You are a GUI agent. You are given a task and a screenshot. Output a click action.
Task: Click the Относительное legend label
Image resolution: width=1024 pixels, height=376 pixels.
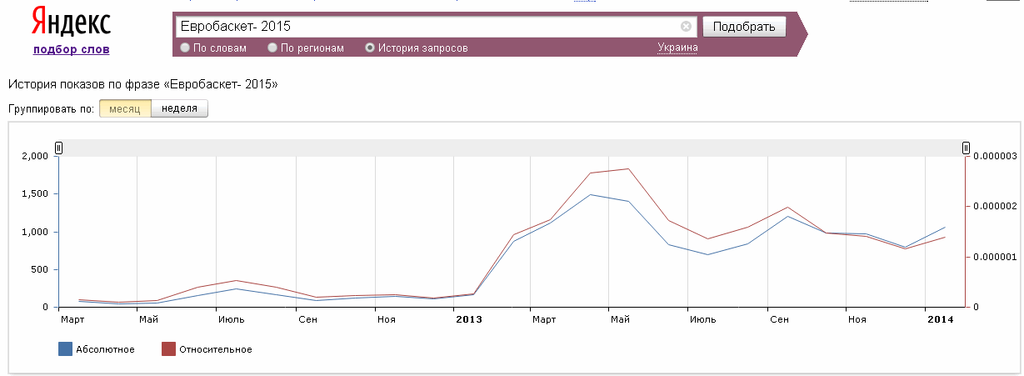pos(216,350)
